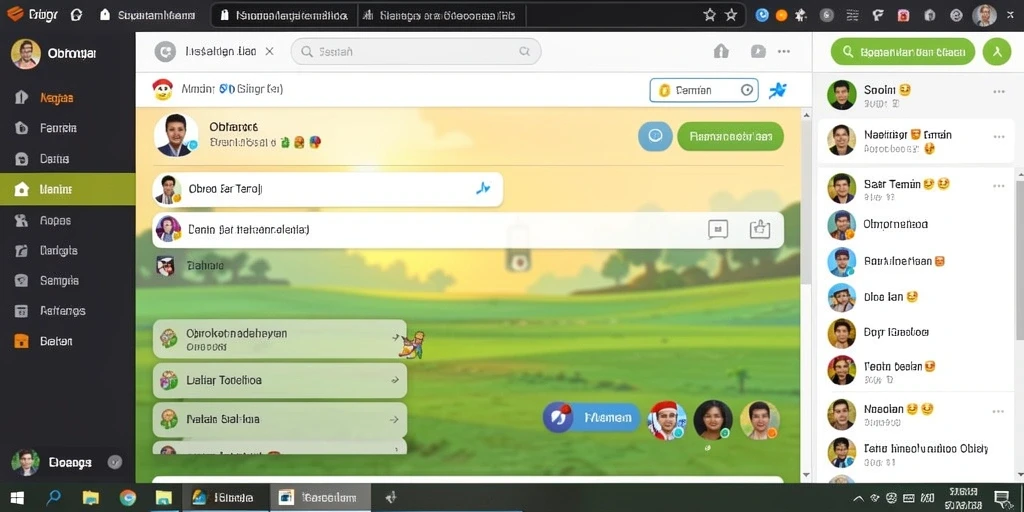1024x512 pixels.
Task: Close the Lisaaldign Lieo tab
Action: point(269,51)
